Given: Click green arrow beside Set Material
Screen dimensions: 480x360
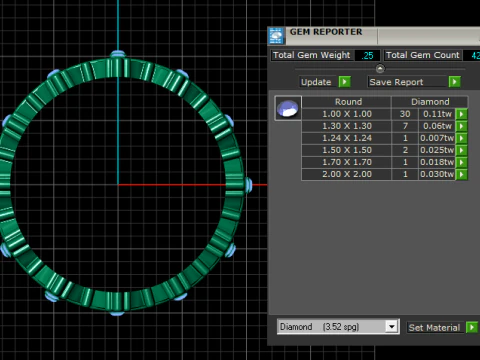Looking at the screenshot, I should click(x=472, y=327).
